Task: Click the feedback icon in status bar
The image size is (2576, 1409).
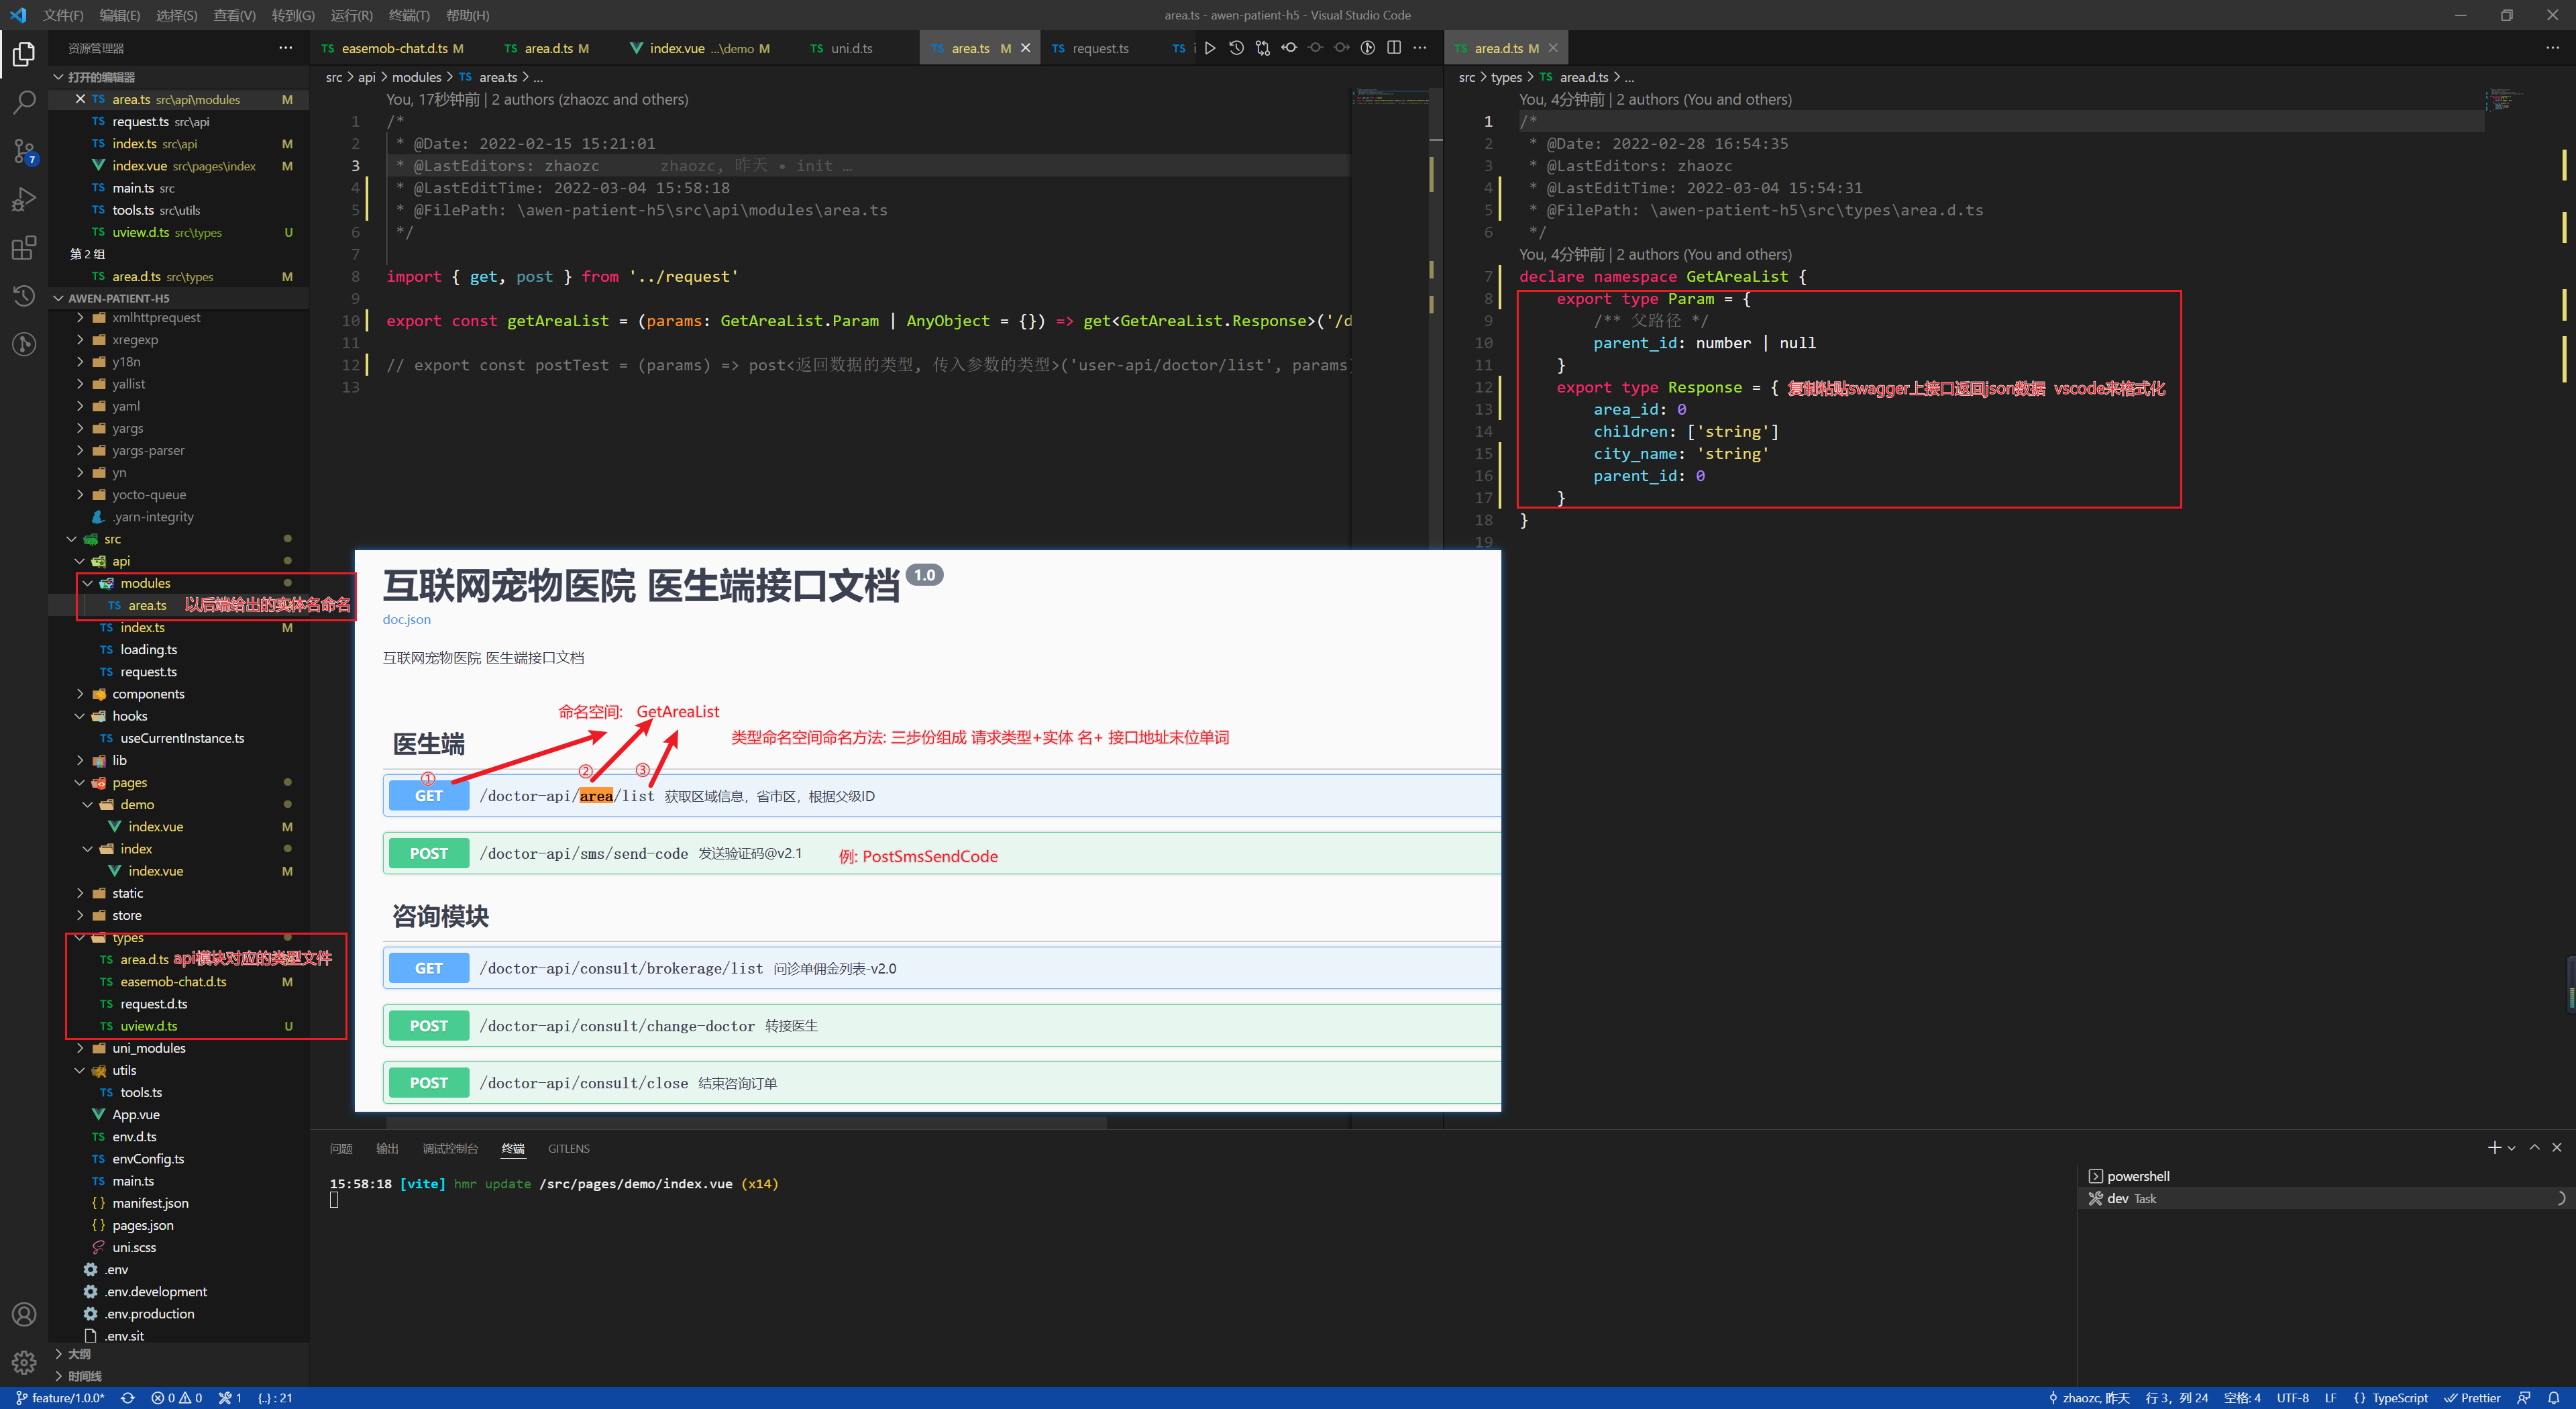Action: pos(2524,1398)
